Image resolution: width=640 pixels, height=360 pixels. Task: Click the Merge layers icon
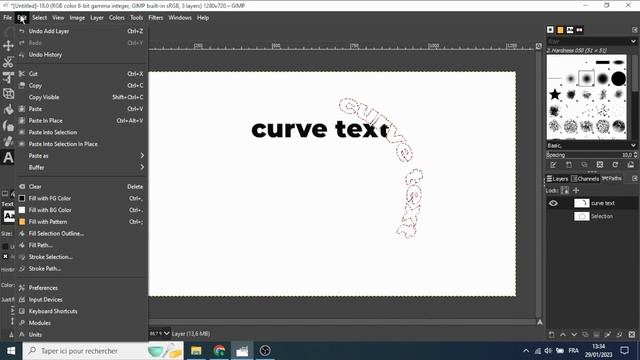[596, 335]
